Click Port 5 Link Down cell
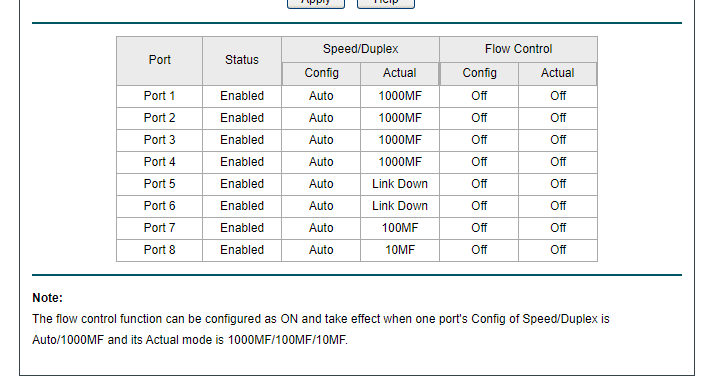Screen dimensions: 717x390 (x=400, y=184)
